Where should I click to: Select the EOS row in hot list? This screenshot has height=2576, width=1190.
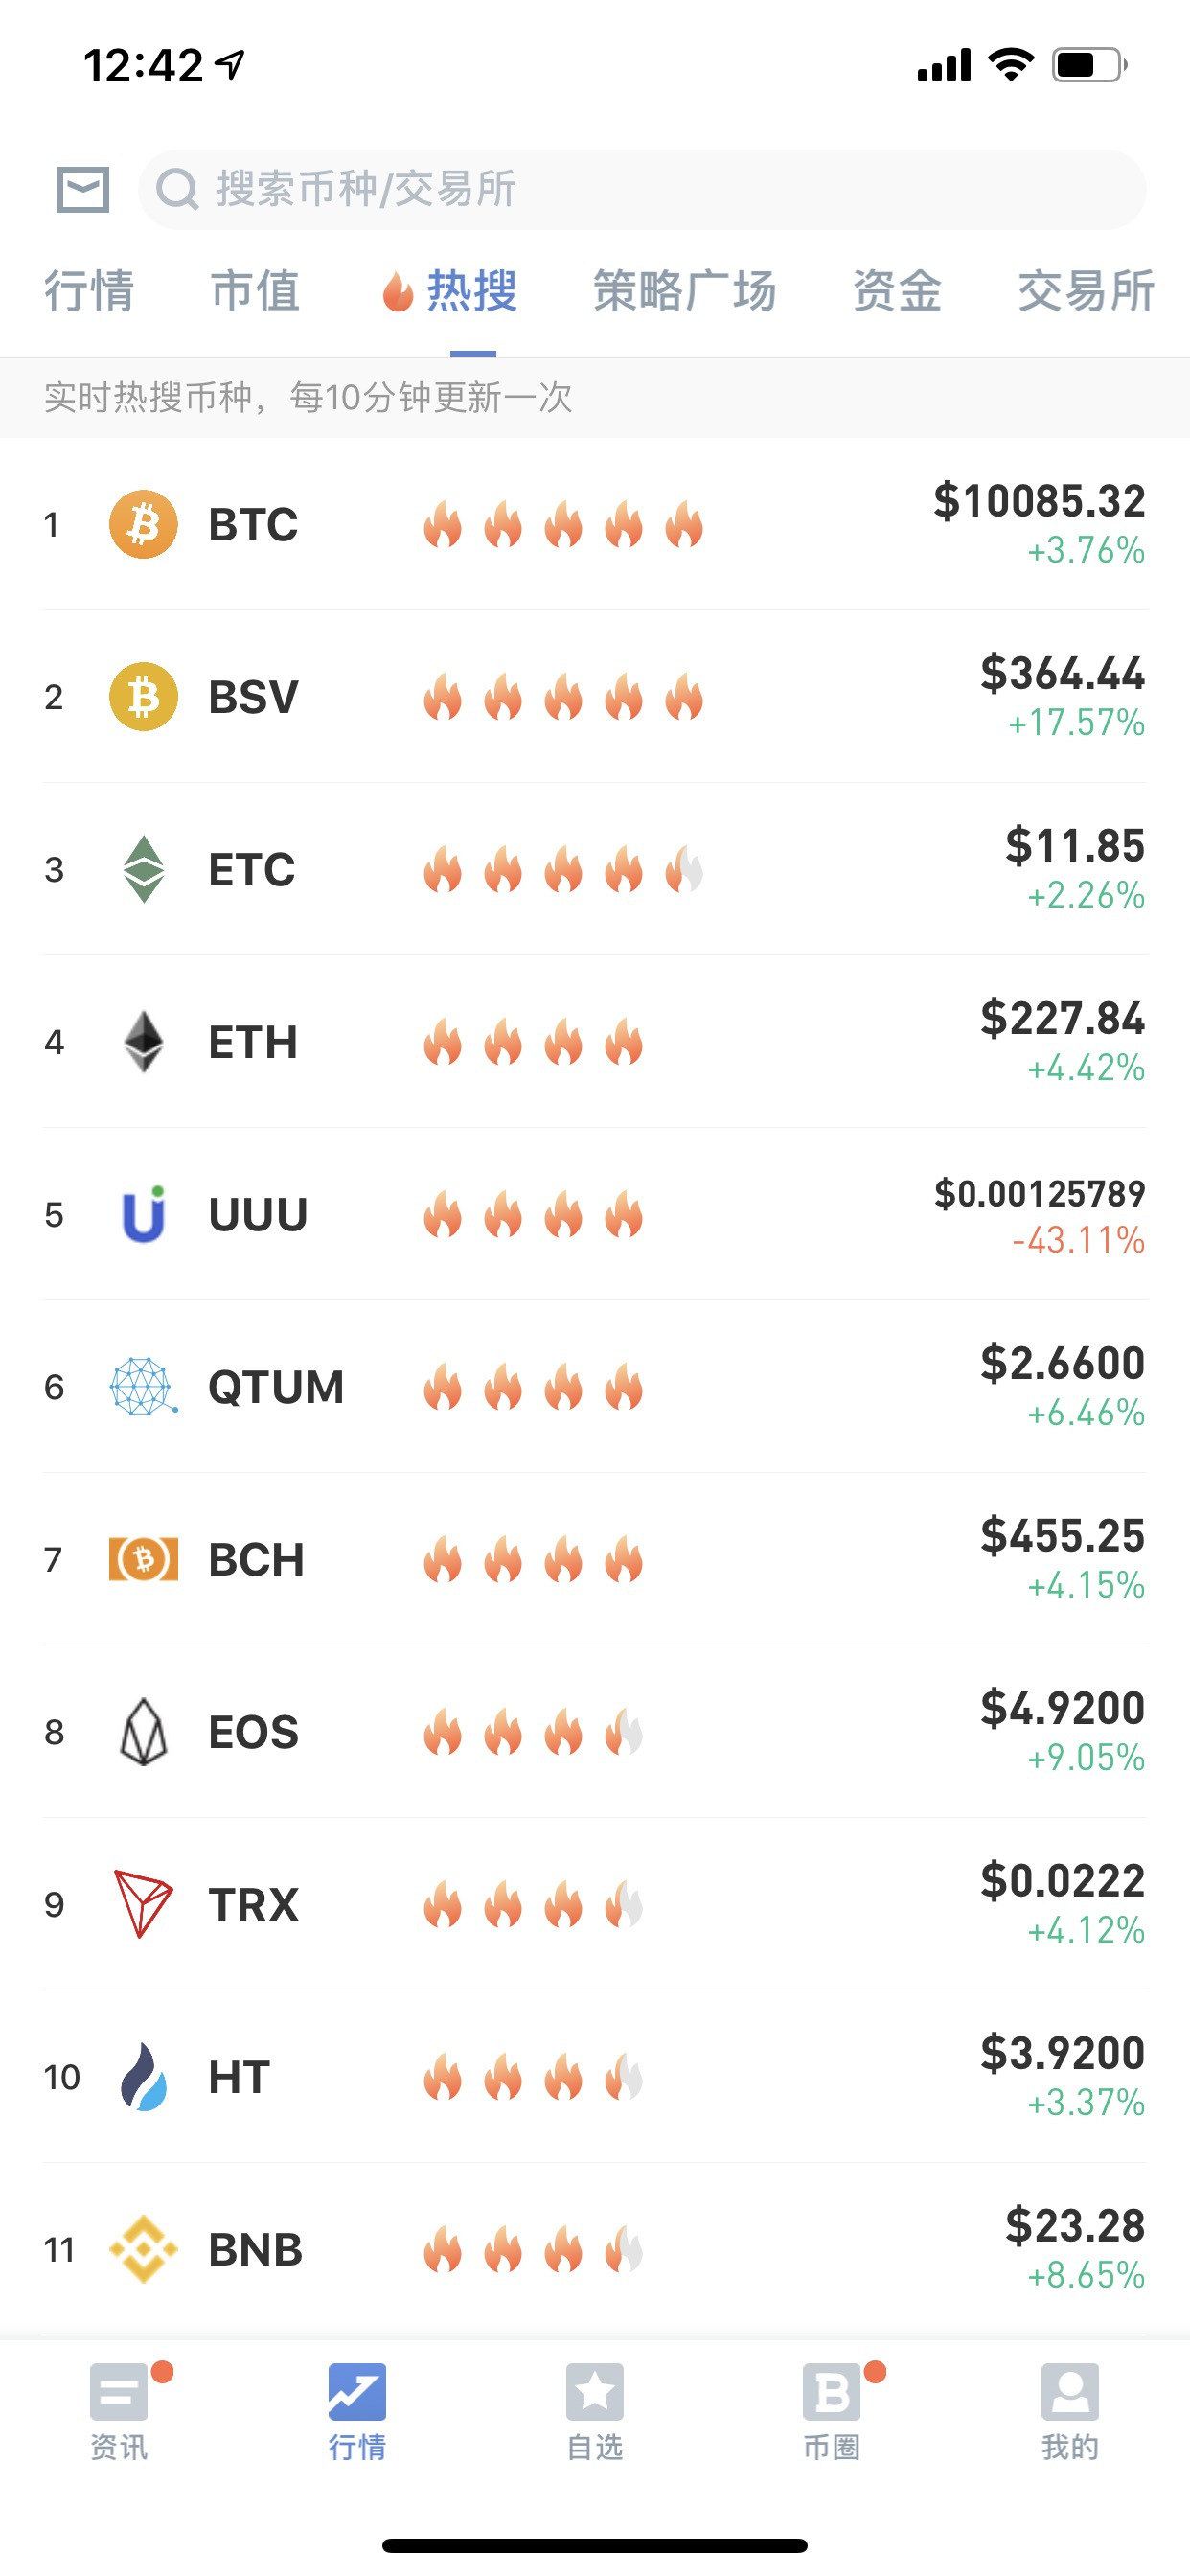pos(595,1732)
